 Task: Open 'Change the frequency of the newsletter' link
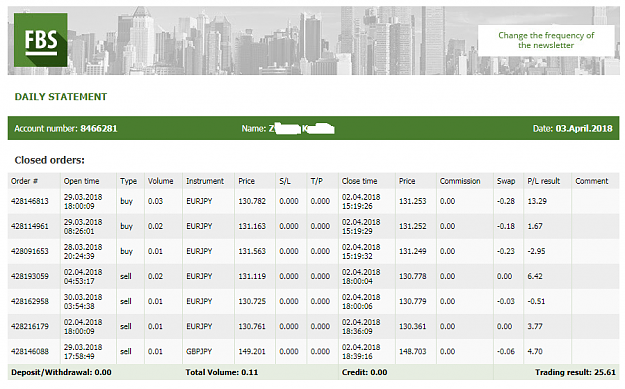pos(546,40)
